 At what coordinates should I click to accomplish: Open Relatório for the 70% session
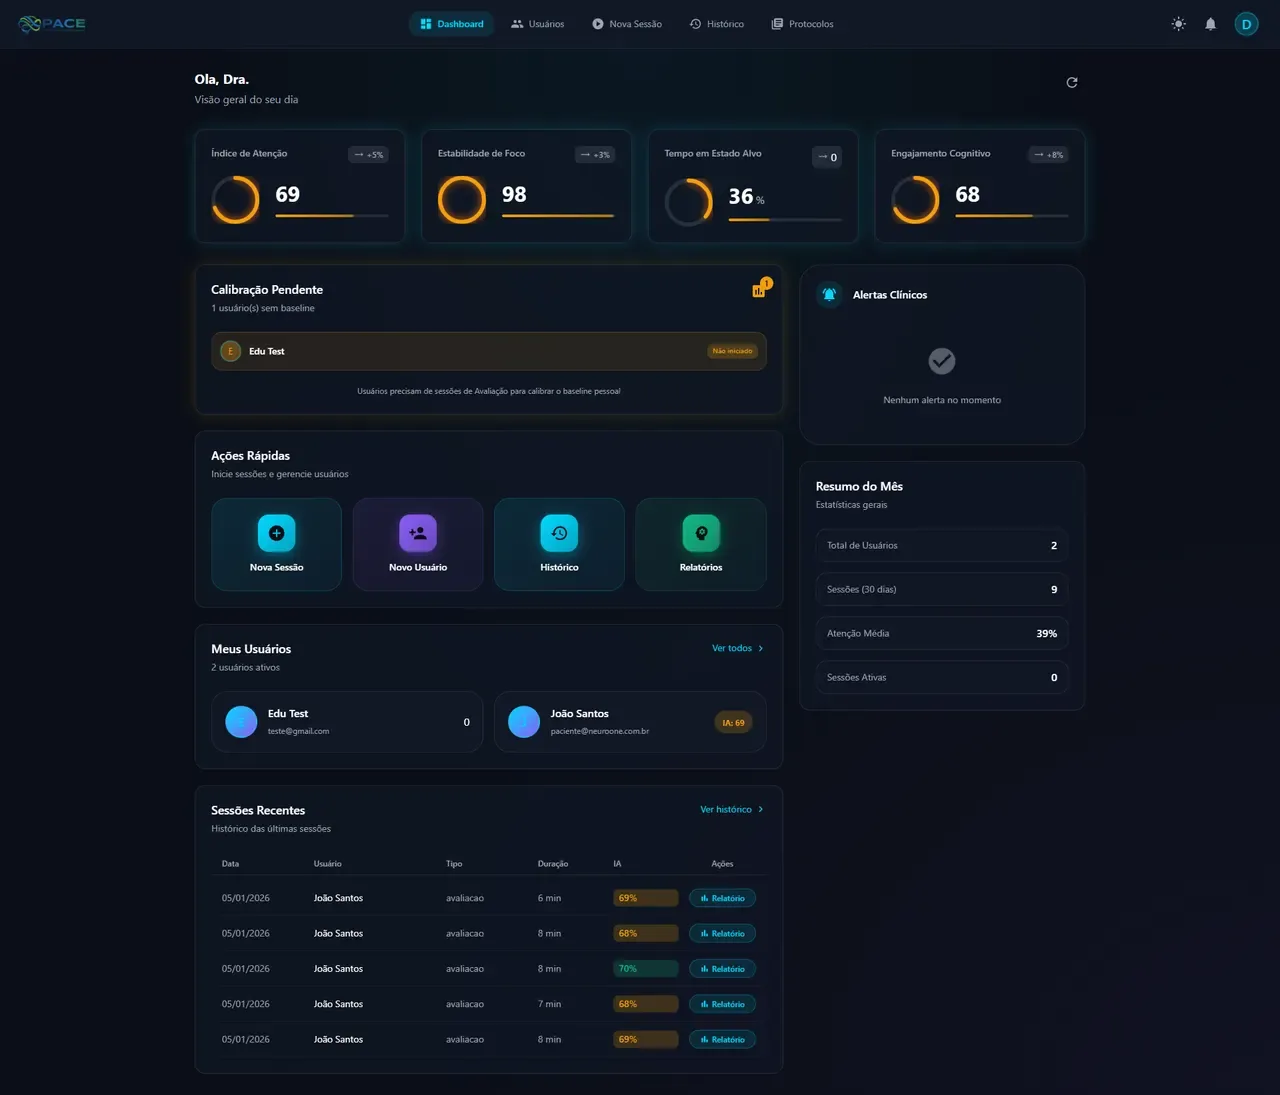click(x=722, y=969)
